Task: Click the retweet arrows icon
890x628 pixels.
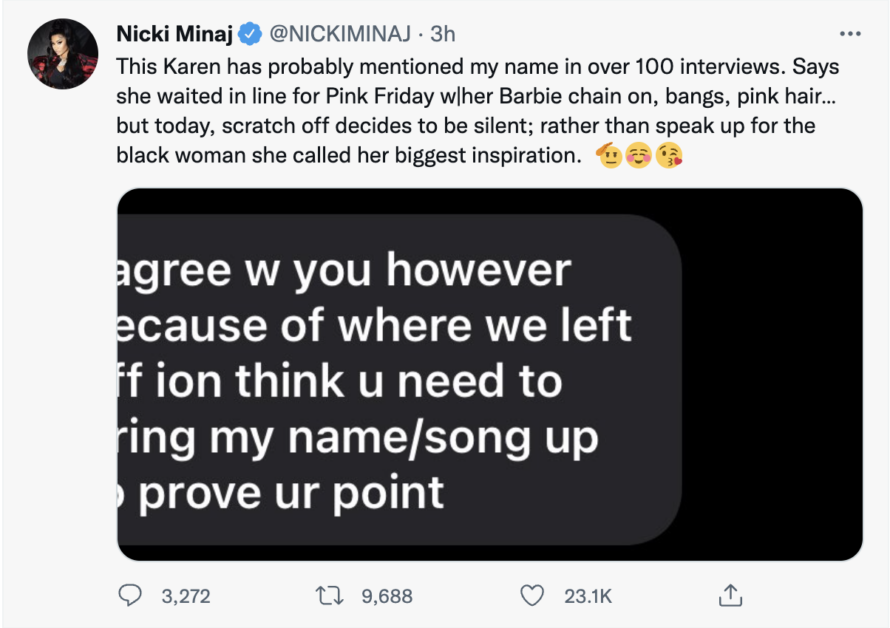Action: click(x=329, y=596)
